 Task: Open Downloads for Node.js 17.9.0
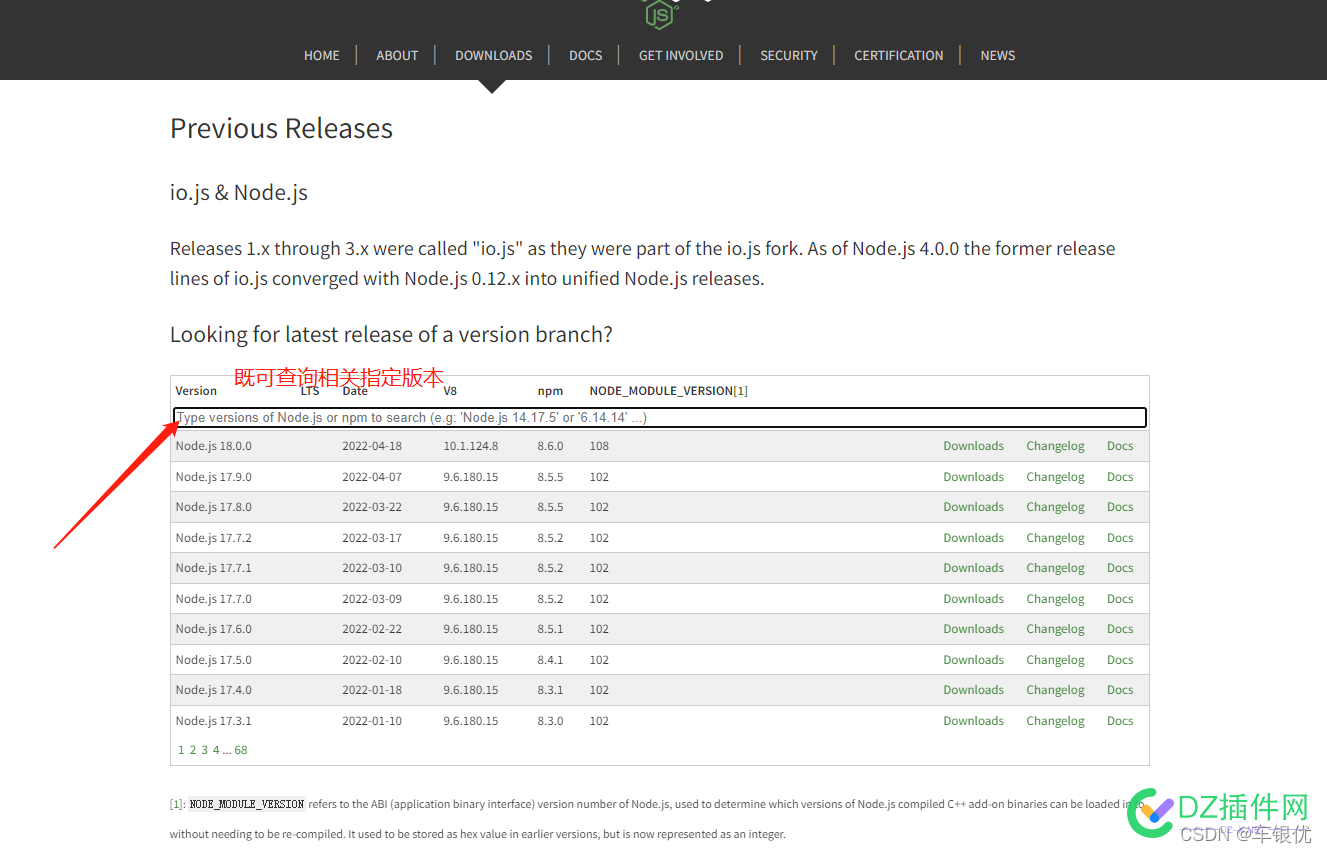point(974,477)
